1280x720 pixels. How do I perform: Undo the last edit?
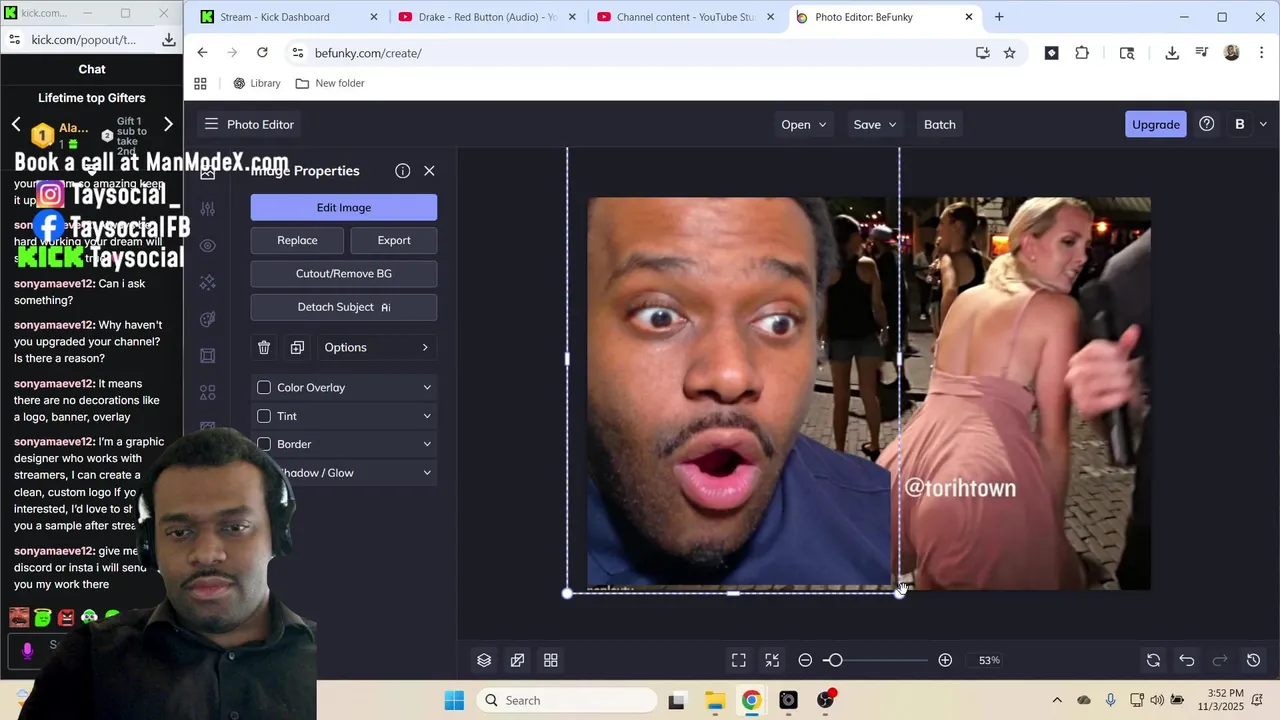pos(1187,660)
